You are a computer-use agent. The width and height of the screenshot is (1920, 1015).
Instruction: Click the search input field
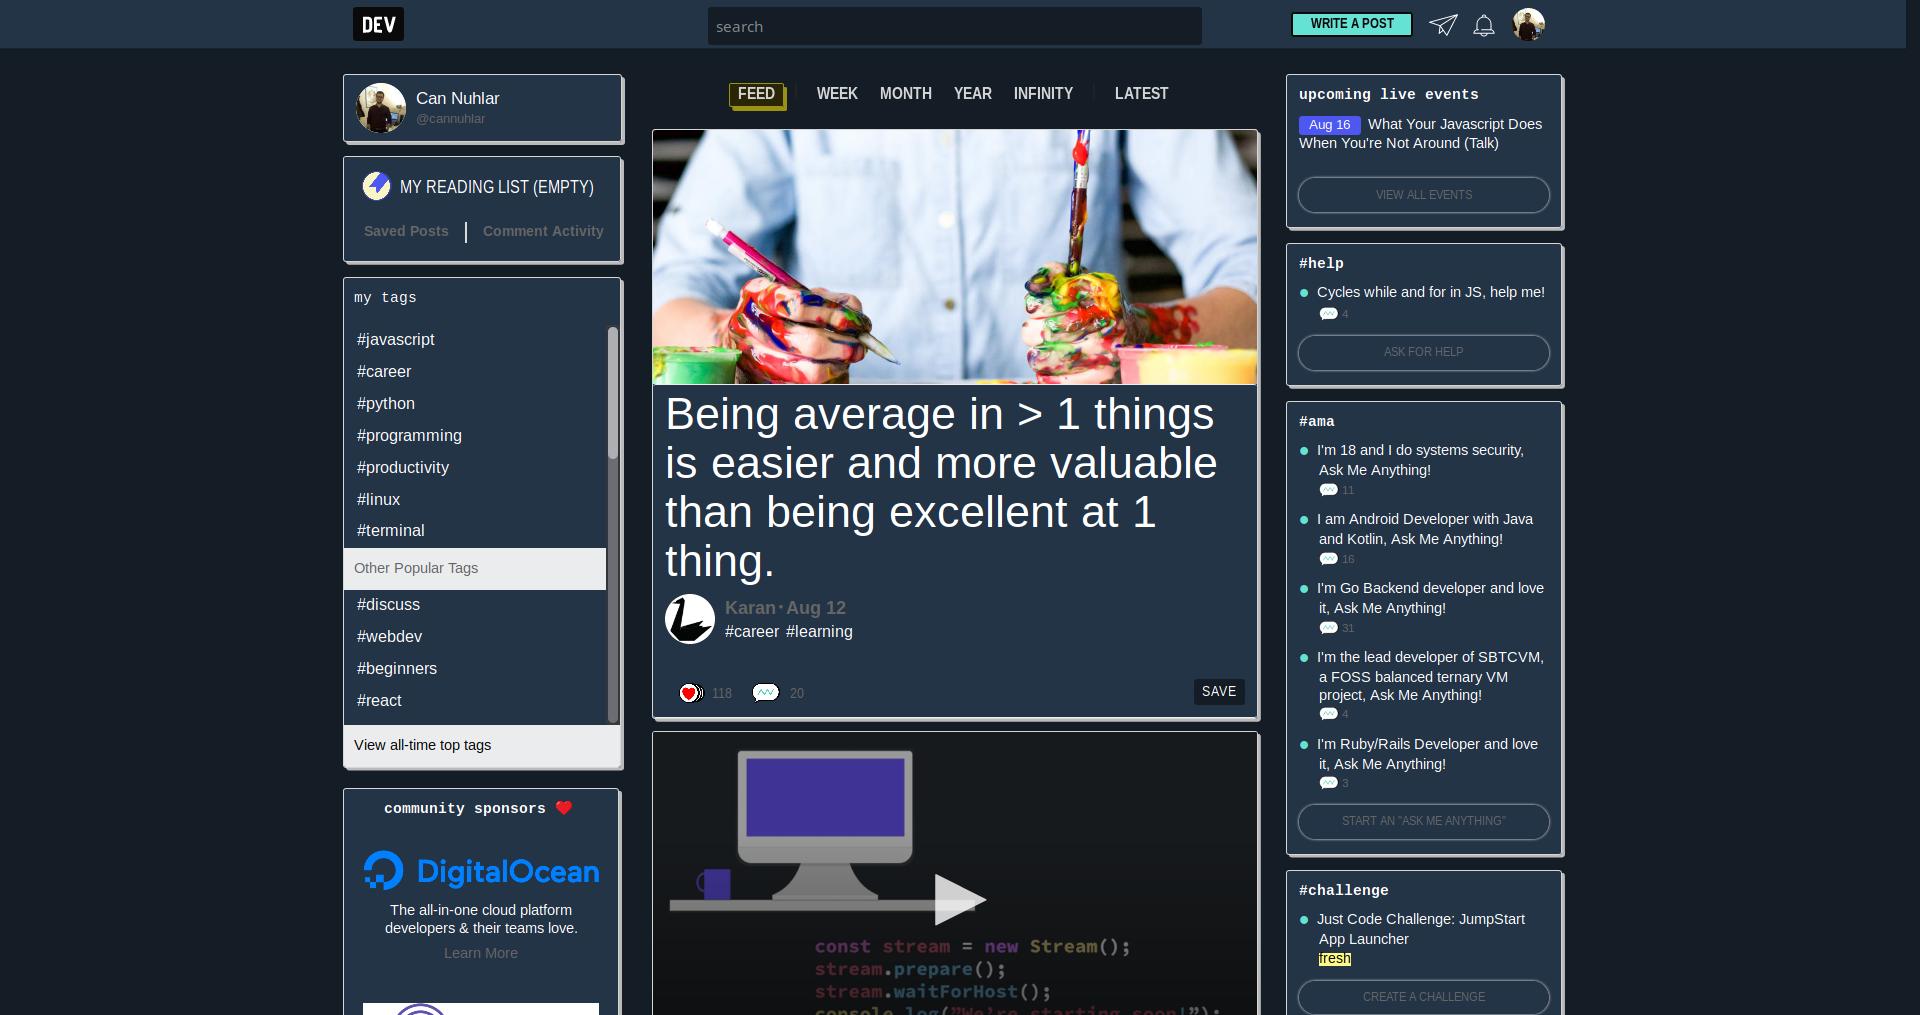[954, 26]
